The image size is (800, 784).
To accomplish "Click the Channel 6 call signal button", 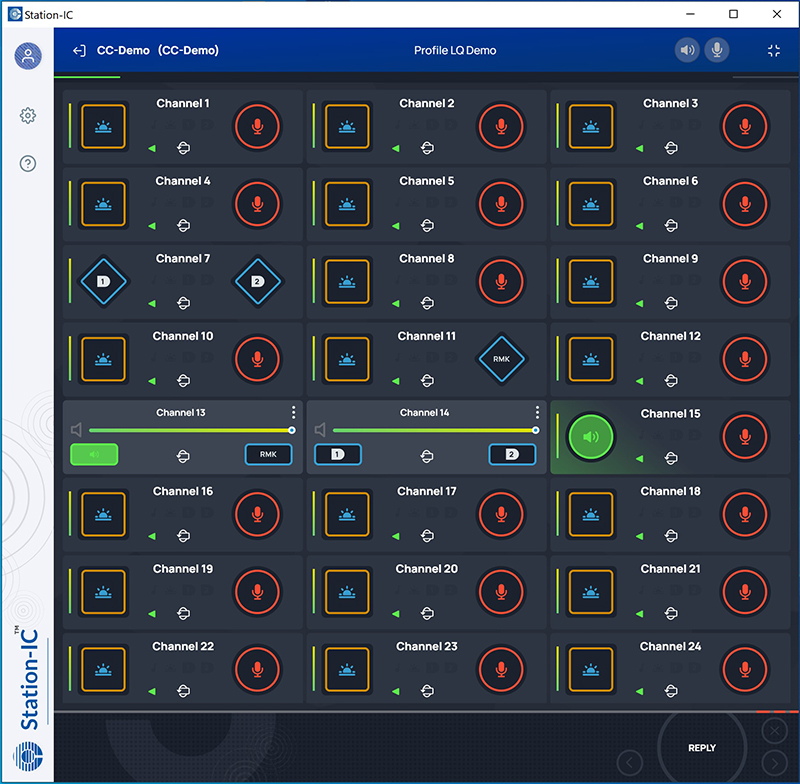I will pos(591,204).
